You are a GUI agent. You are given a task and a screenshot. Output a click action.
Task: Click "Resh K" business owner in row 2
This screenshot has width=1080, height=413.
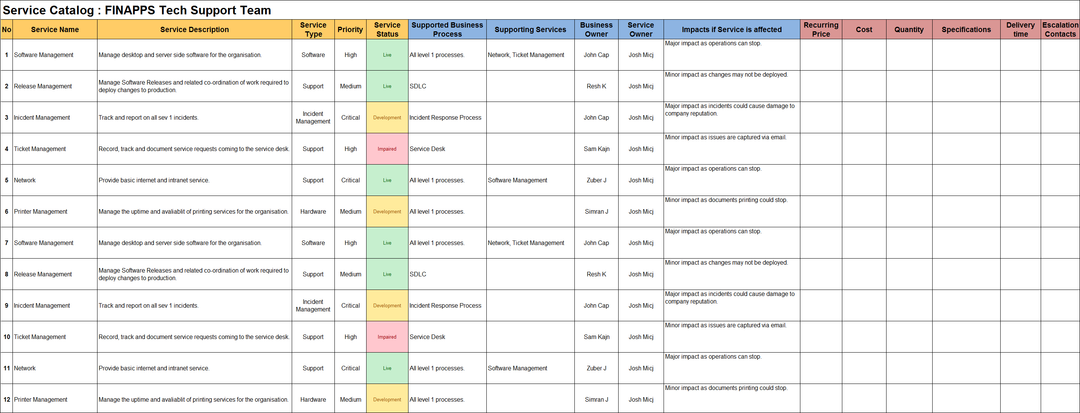point(596,86)
